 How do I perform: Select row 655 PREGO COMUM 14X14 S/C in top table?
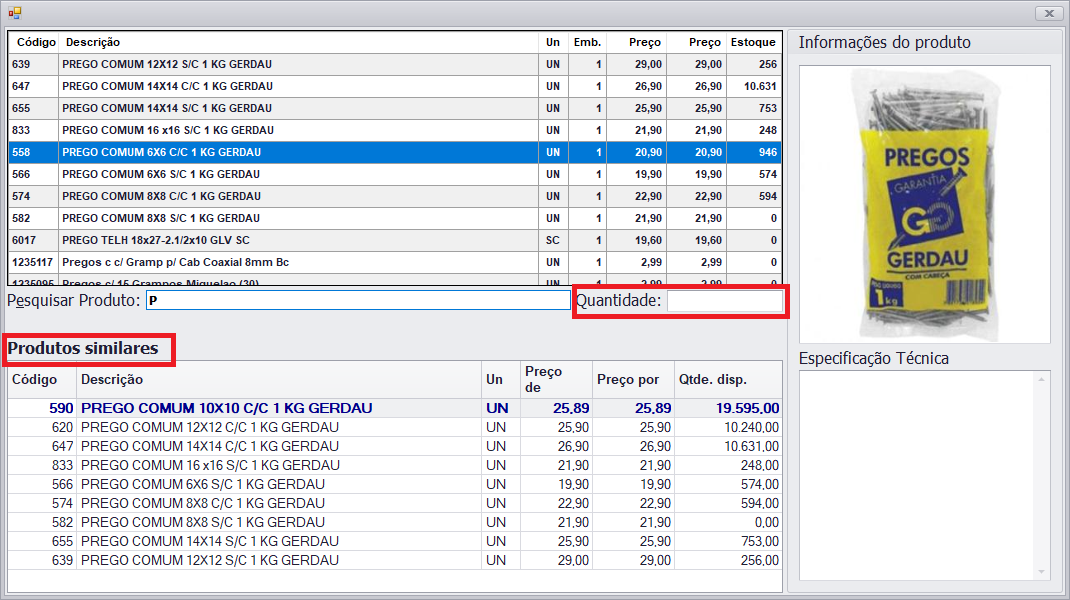tap(394, 108)
